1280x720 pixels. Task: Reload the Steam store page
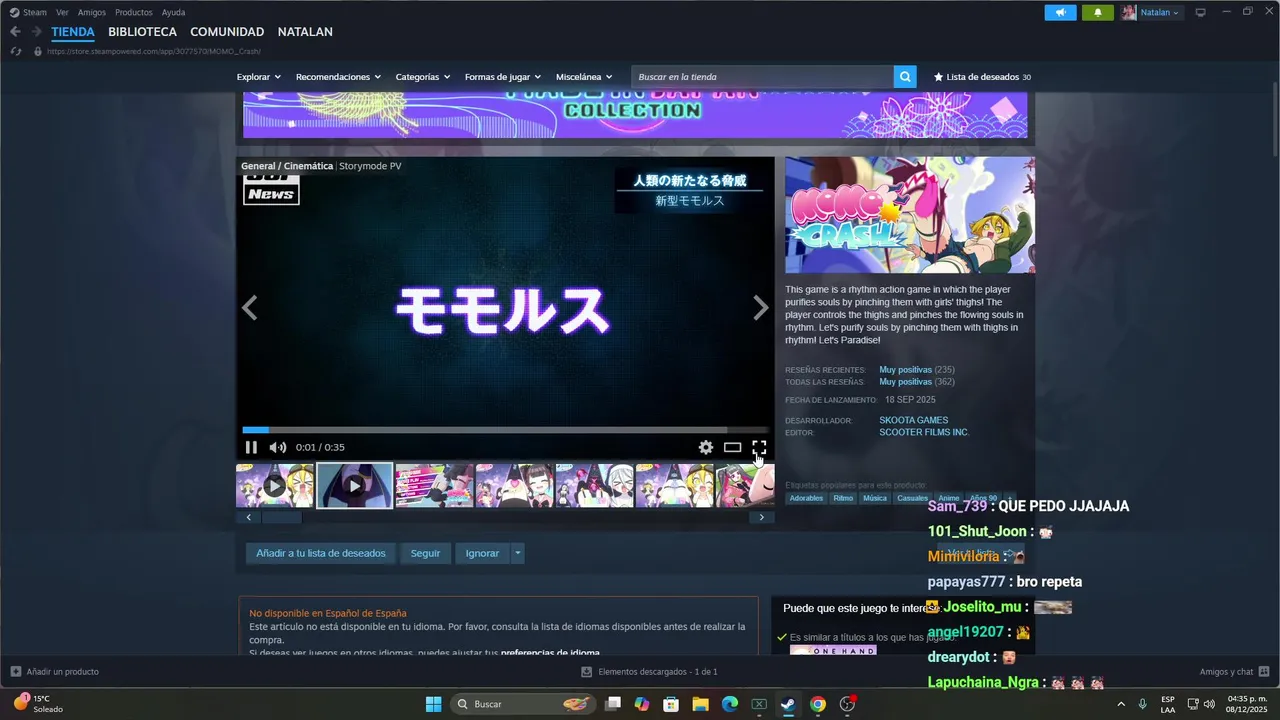[x=16, y=51]
